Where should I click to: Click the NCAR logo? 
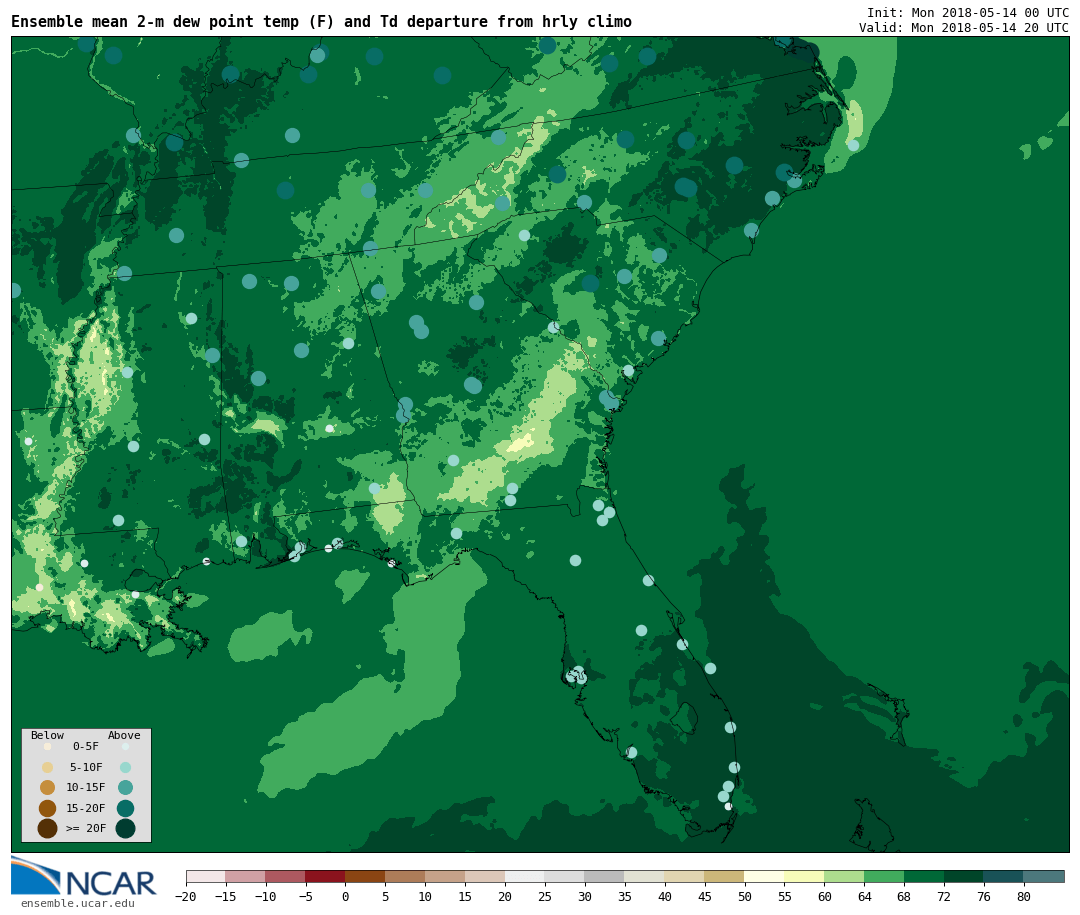coord(83,876)
